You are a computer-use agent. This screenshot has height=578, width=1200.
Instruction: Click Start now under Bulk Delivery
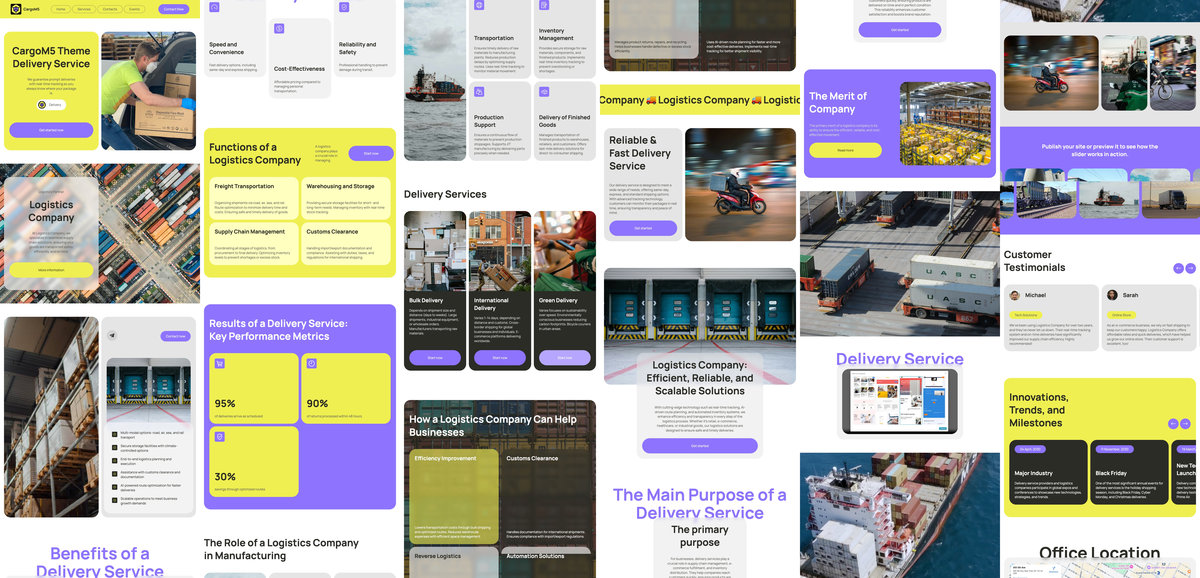[435, 357]
